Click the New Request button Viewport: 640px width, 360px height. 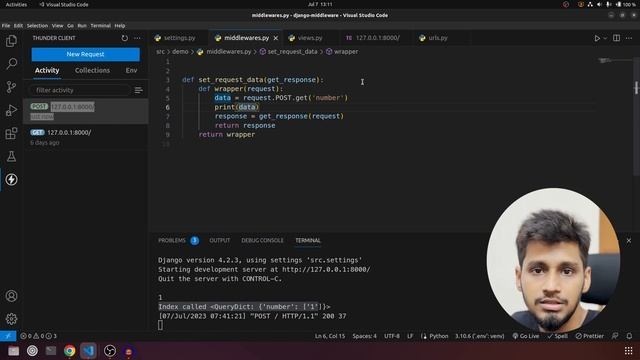pos(85,54)
